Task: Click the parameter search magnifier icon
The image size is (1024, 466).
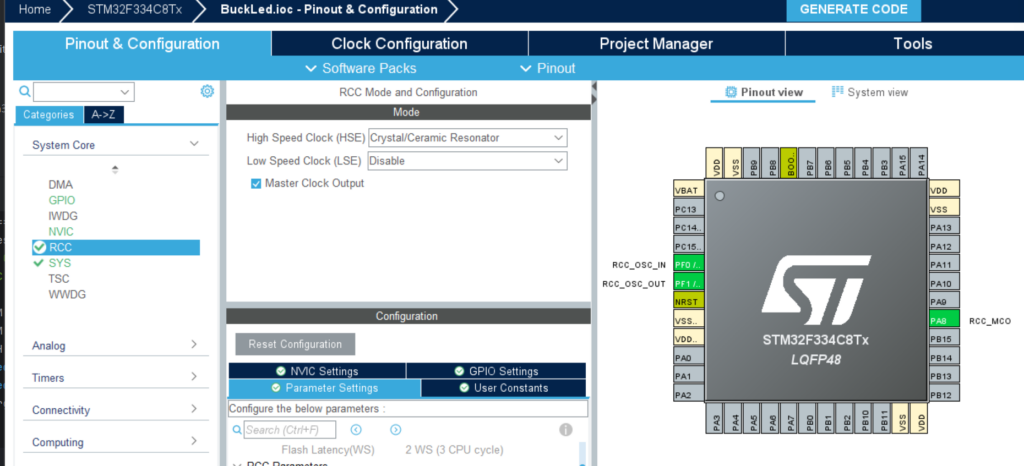Action: click(238, 429)
